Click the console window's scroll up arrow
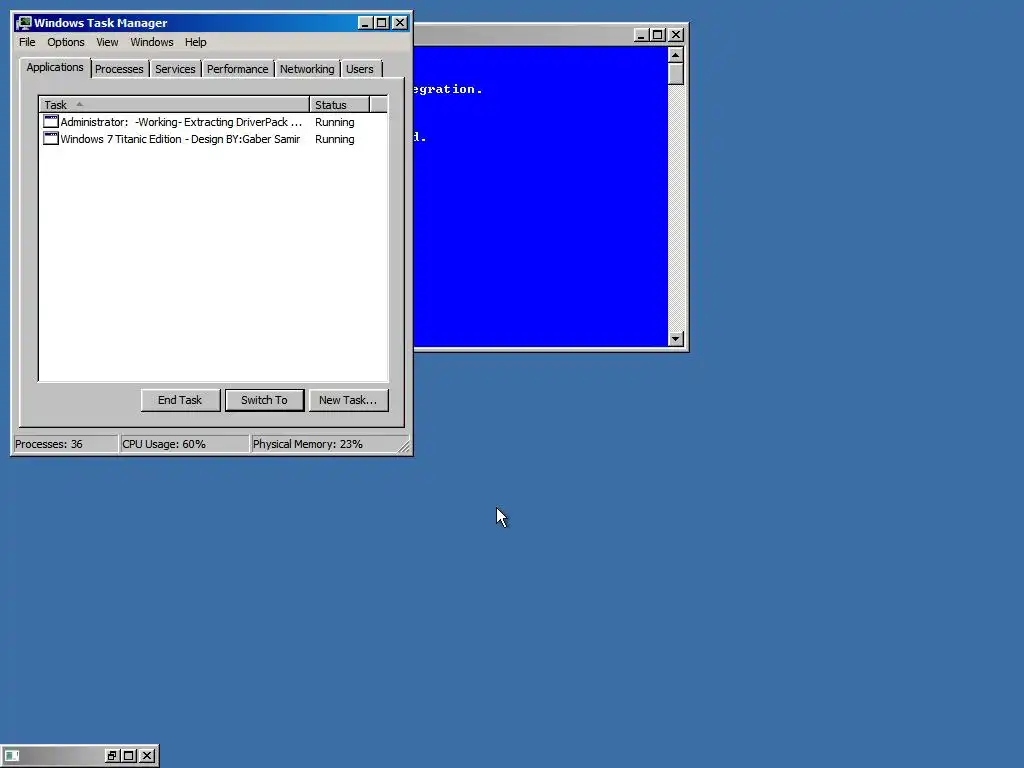1024x768 pixels. point(675,54)
